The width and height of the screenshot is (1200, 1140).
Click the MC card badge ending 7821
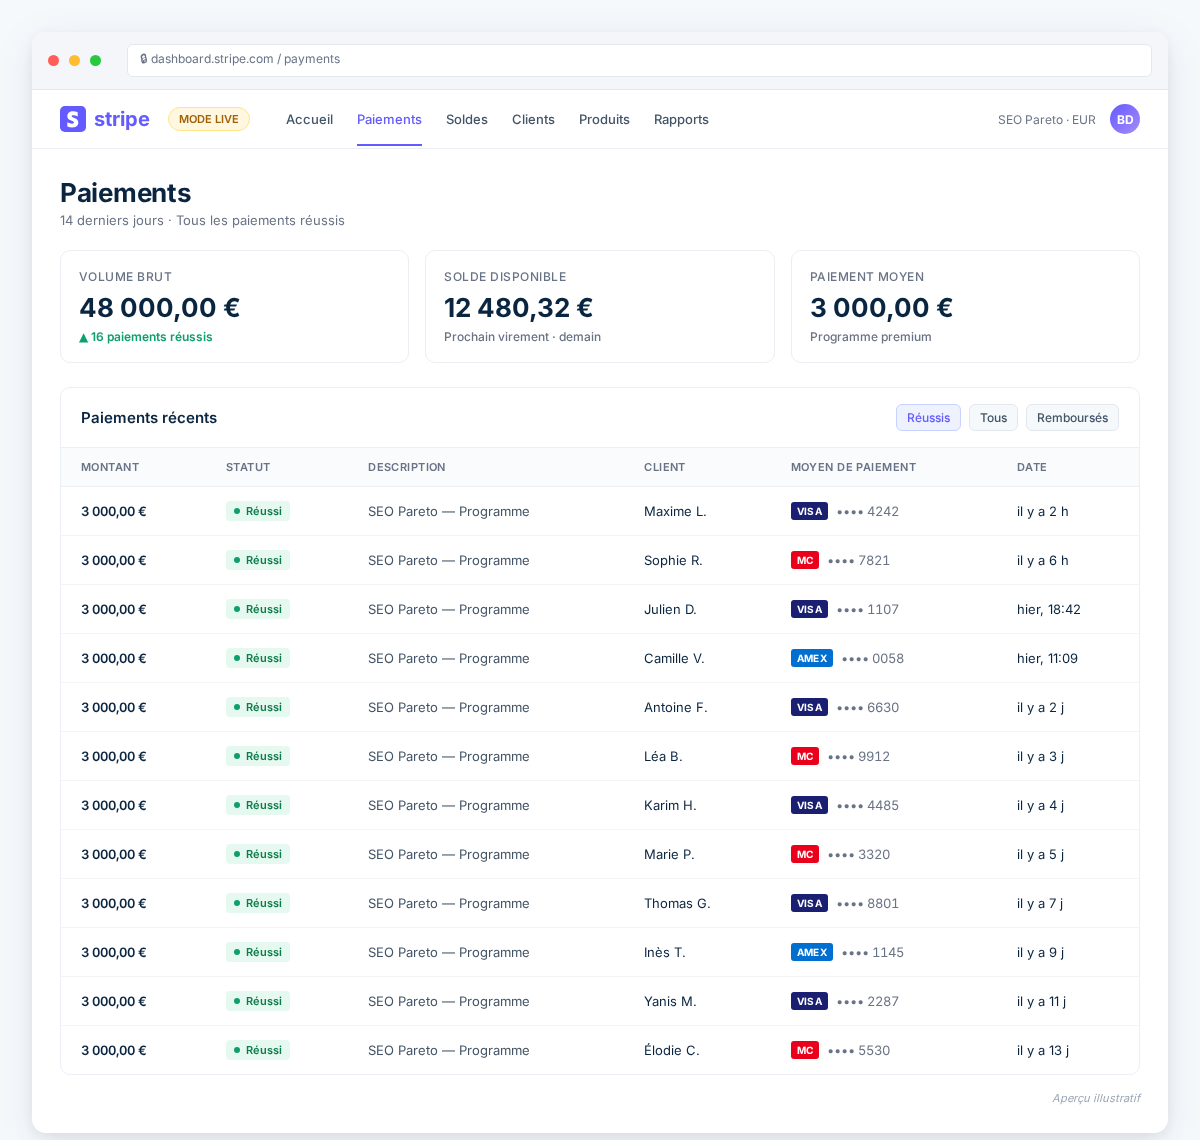point(805,560)
